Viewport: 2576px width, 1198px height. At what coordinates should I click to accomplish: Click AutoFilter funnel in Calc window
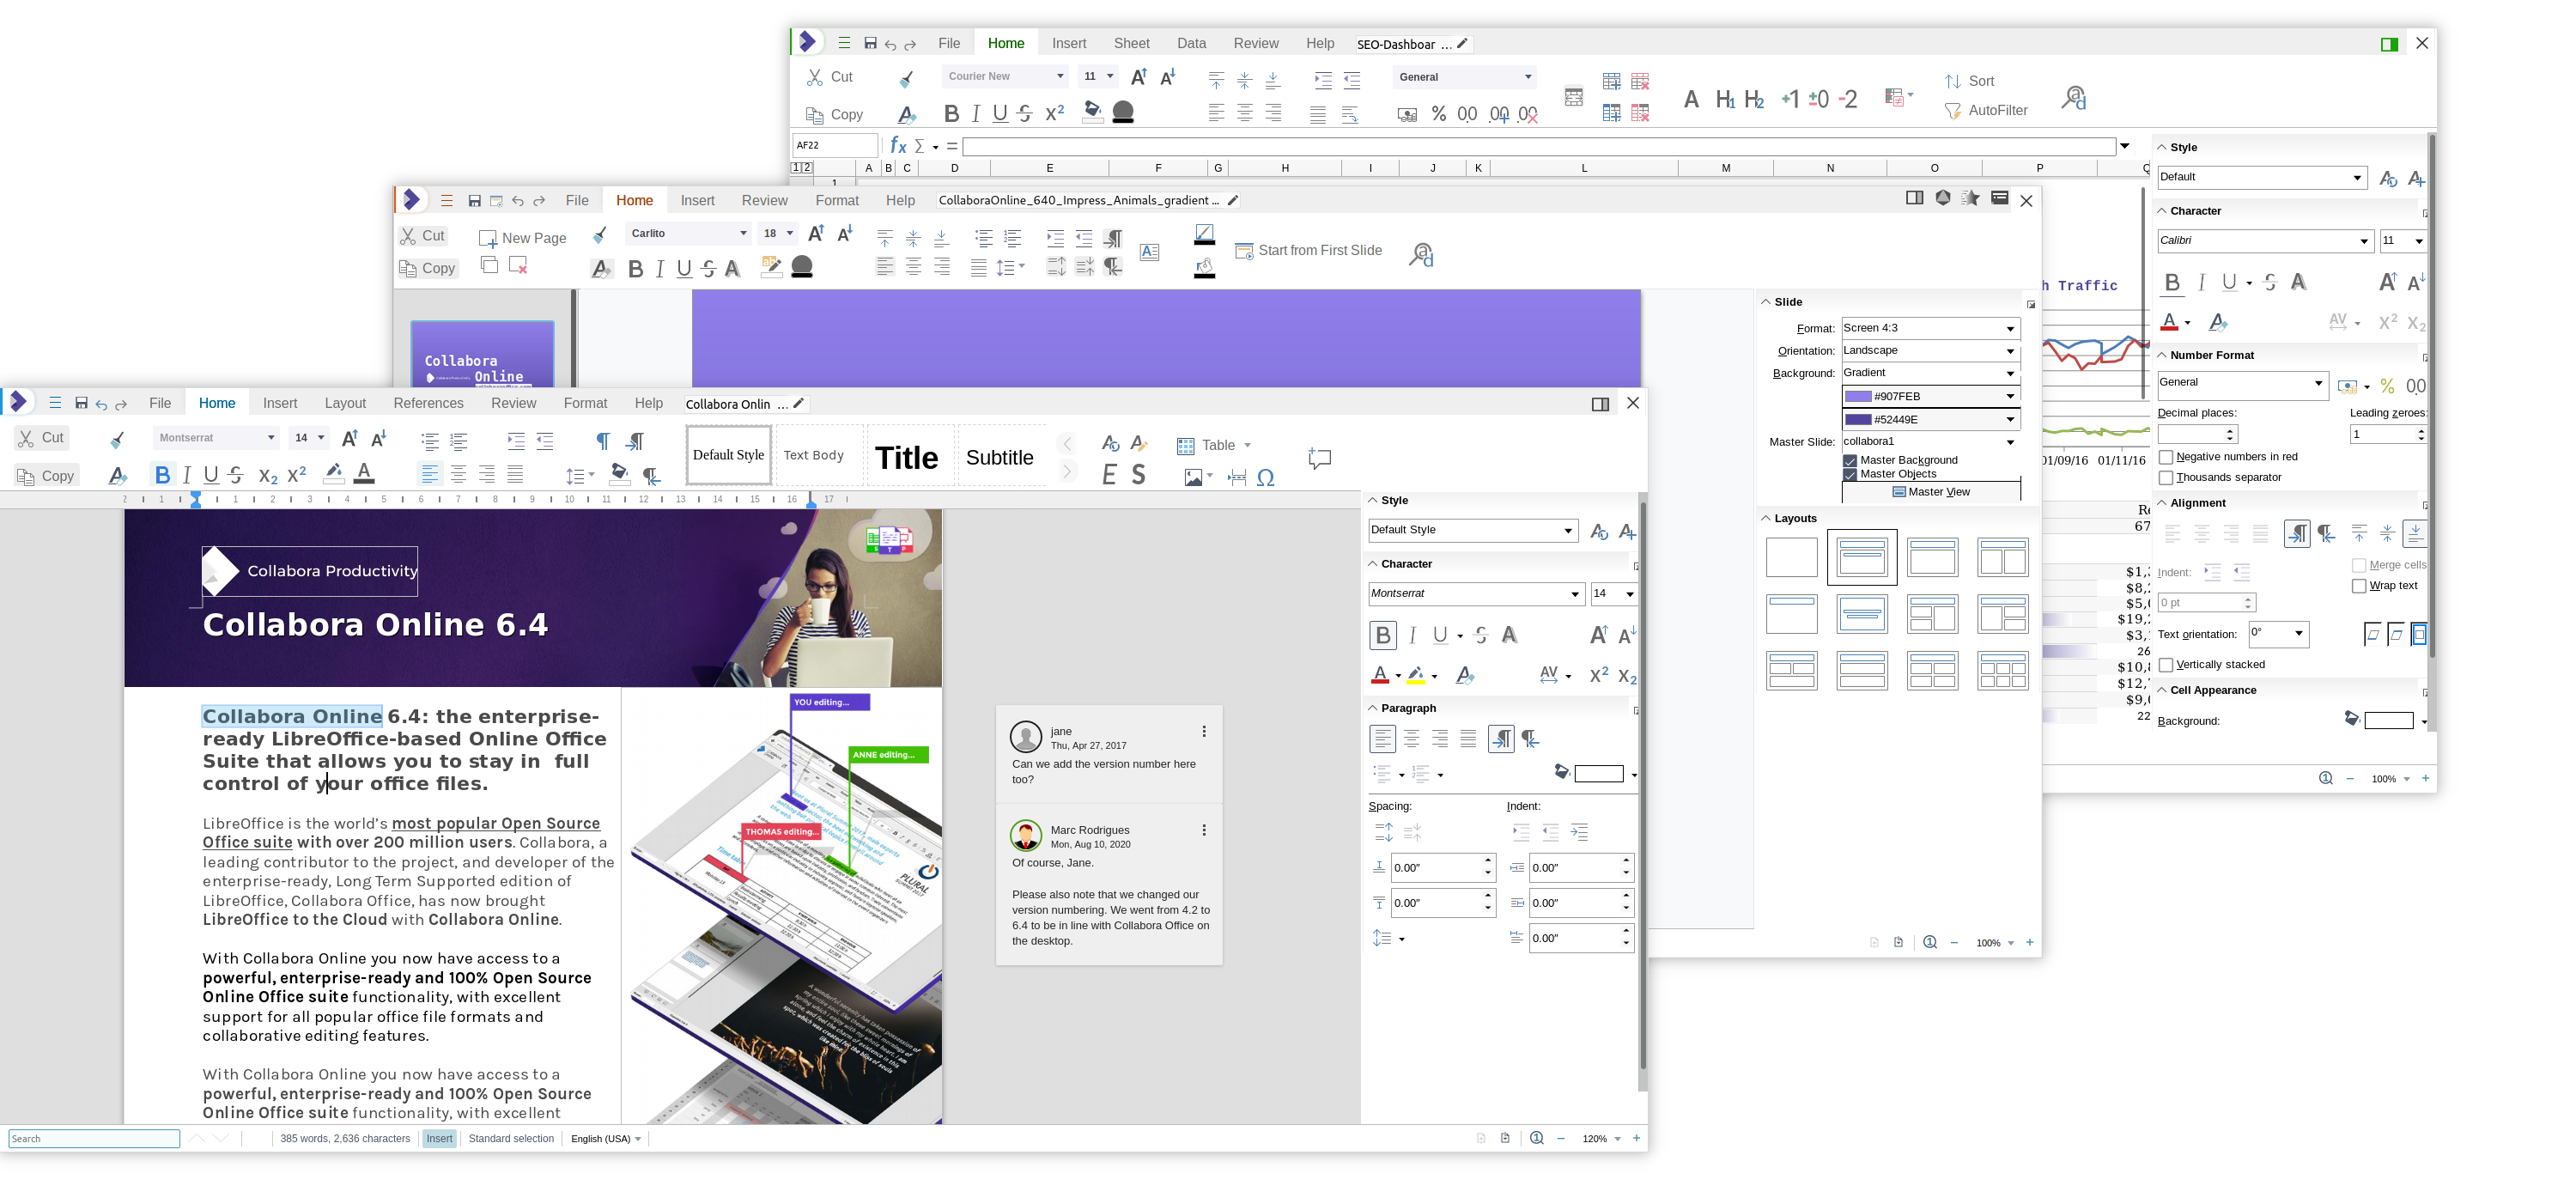coord(1986,110)
